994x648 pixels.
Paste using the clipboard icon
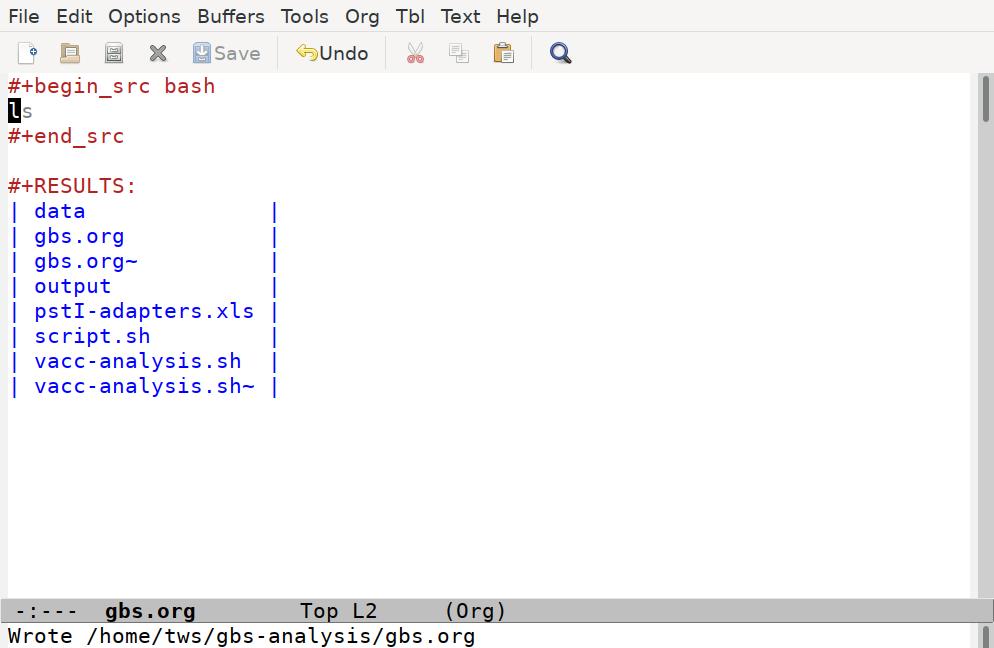503,53
